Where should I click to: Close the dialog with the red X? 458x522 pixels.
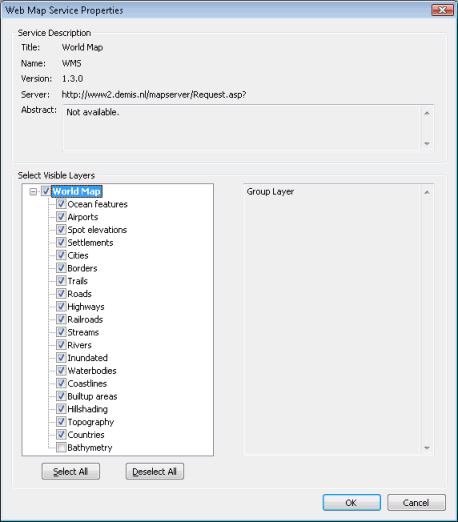(x=442, y=10)
